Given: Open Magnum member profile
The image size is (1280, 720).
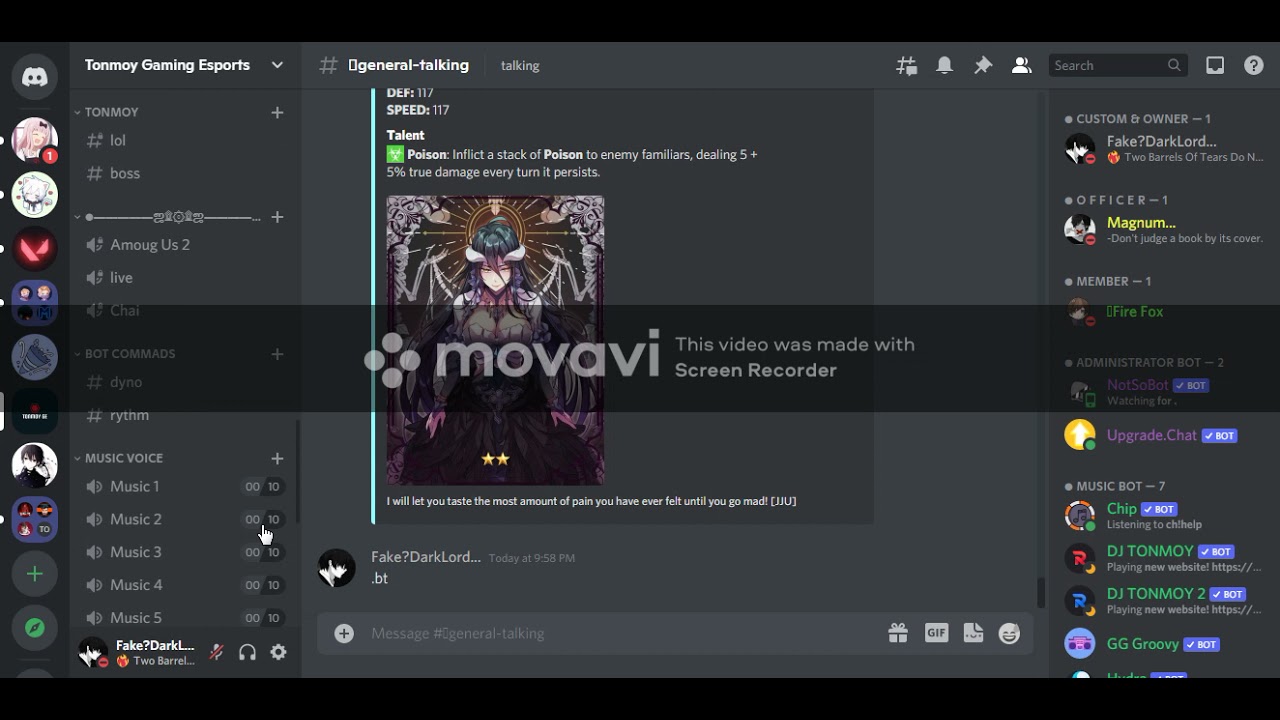Looking at the screenshot, I should tap(1164, 230).
